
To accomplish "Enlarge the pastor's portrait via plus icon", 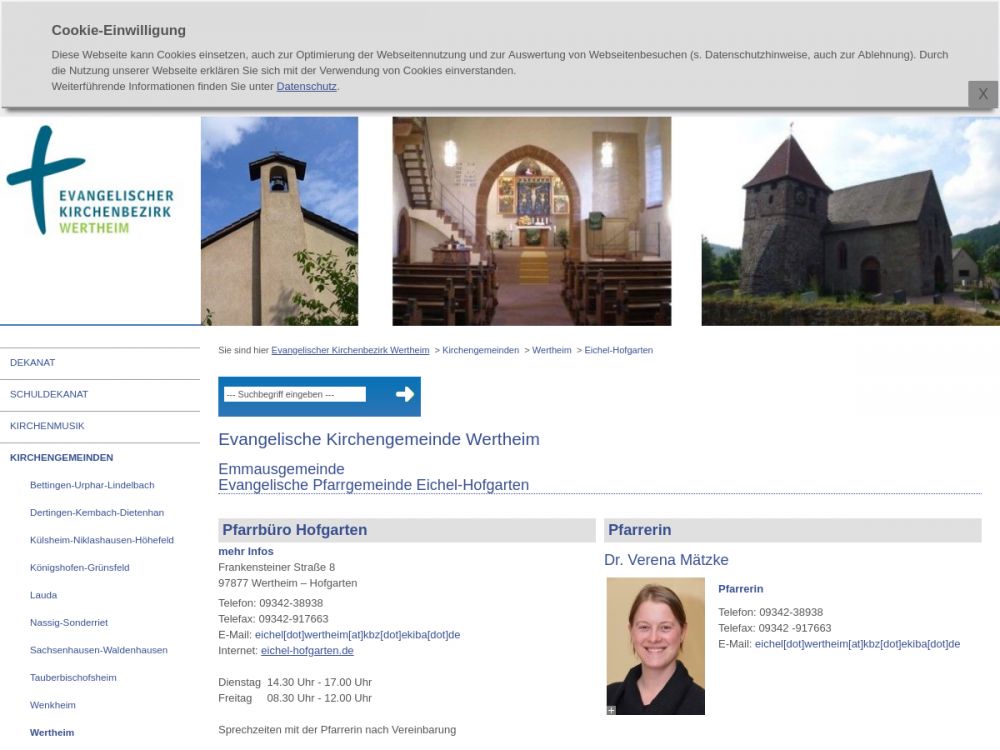I will (611, 710).
